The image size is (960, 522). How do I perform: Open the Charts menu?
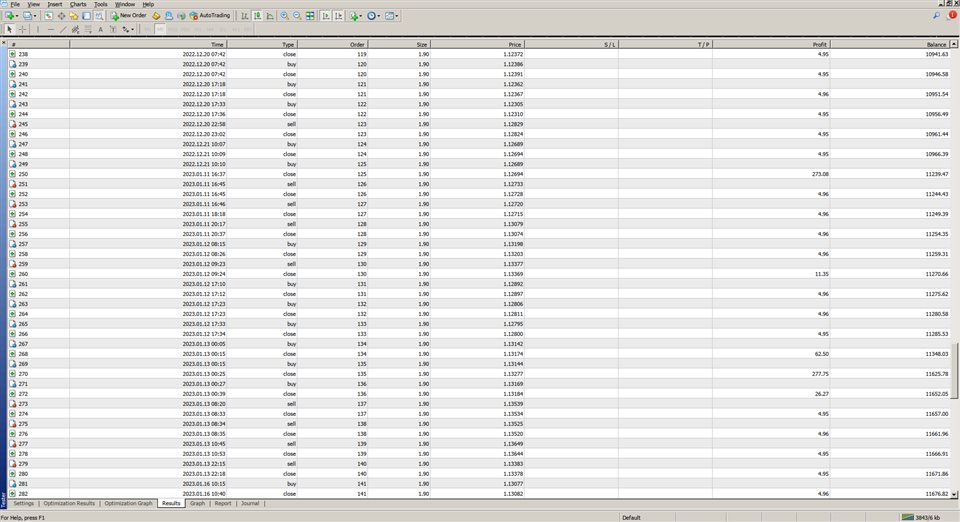[78, 4]
